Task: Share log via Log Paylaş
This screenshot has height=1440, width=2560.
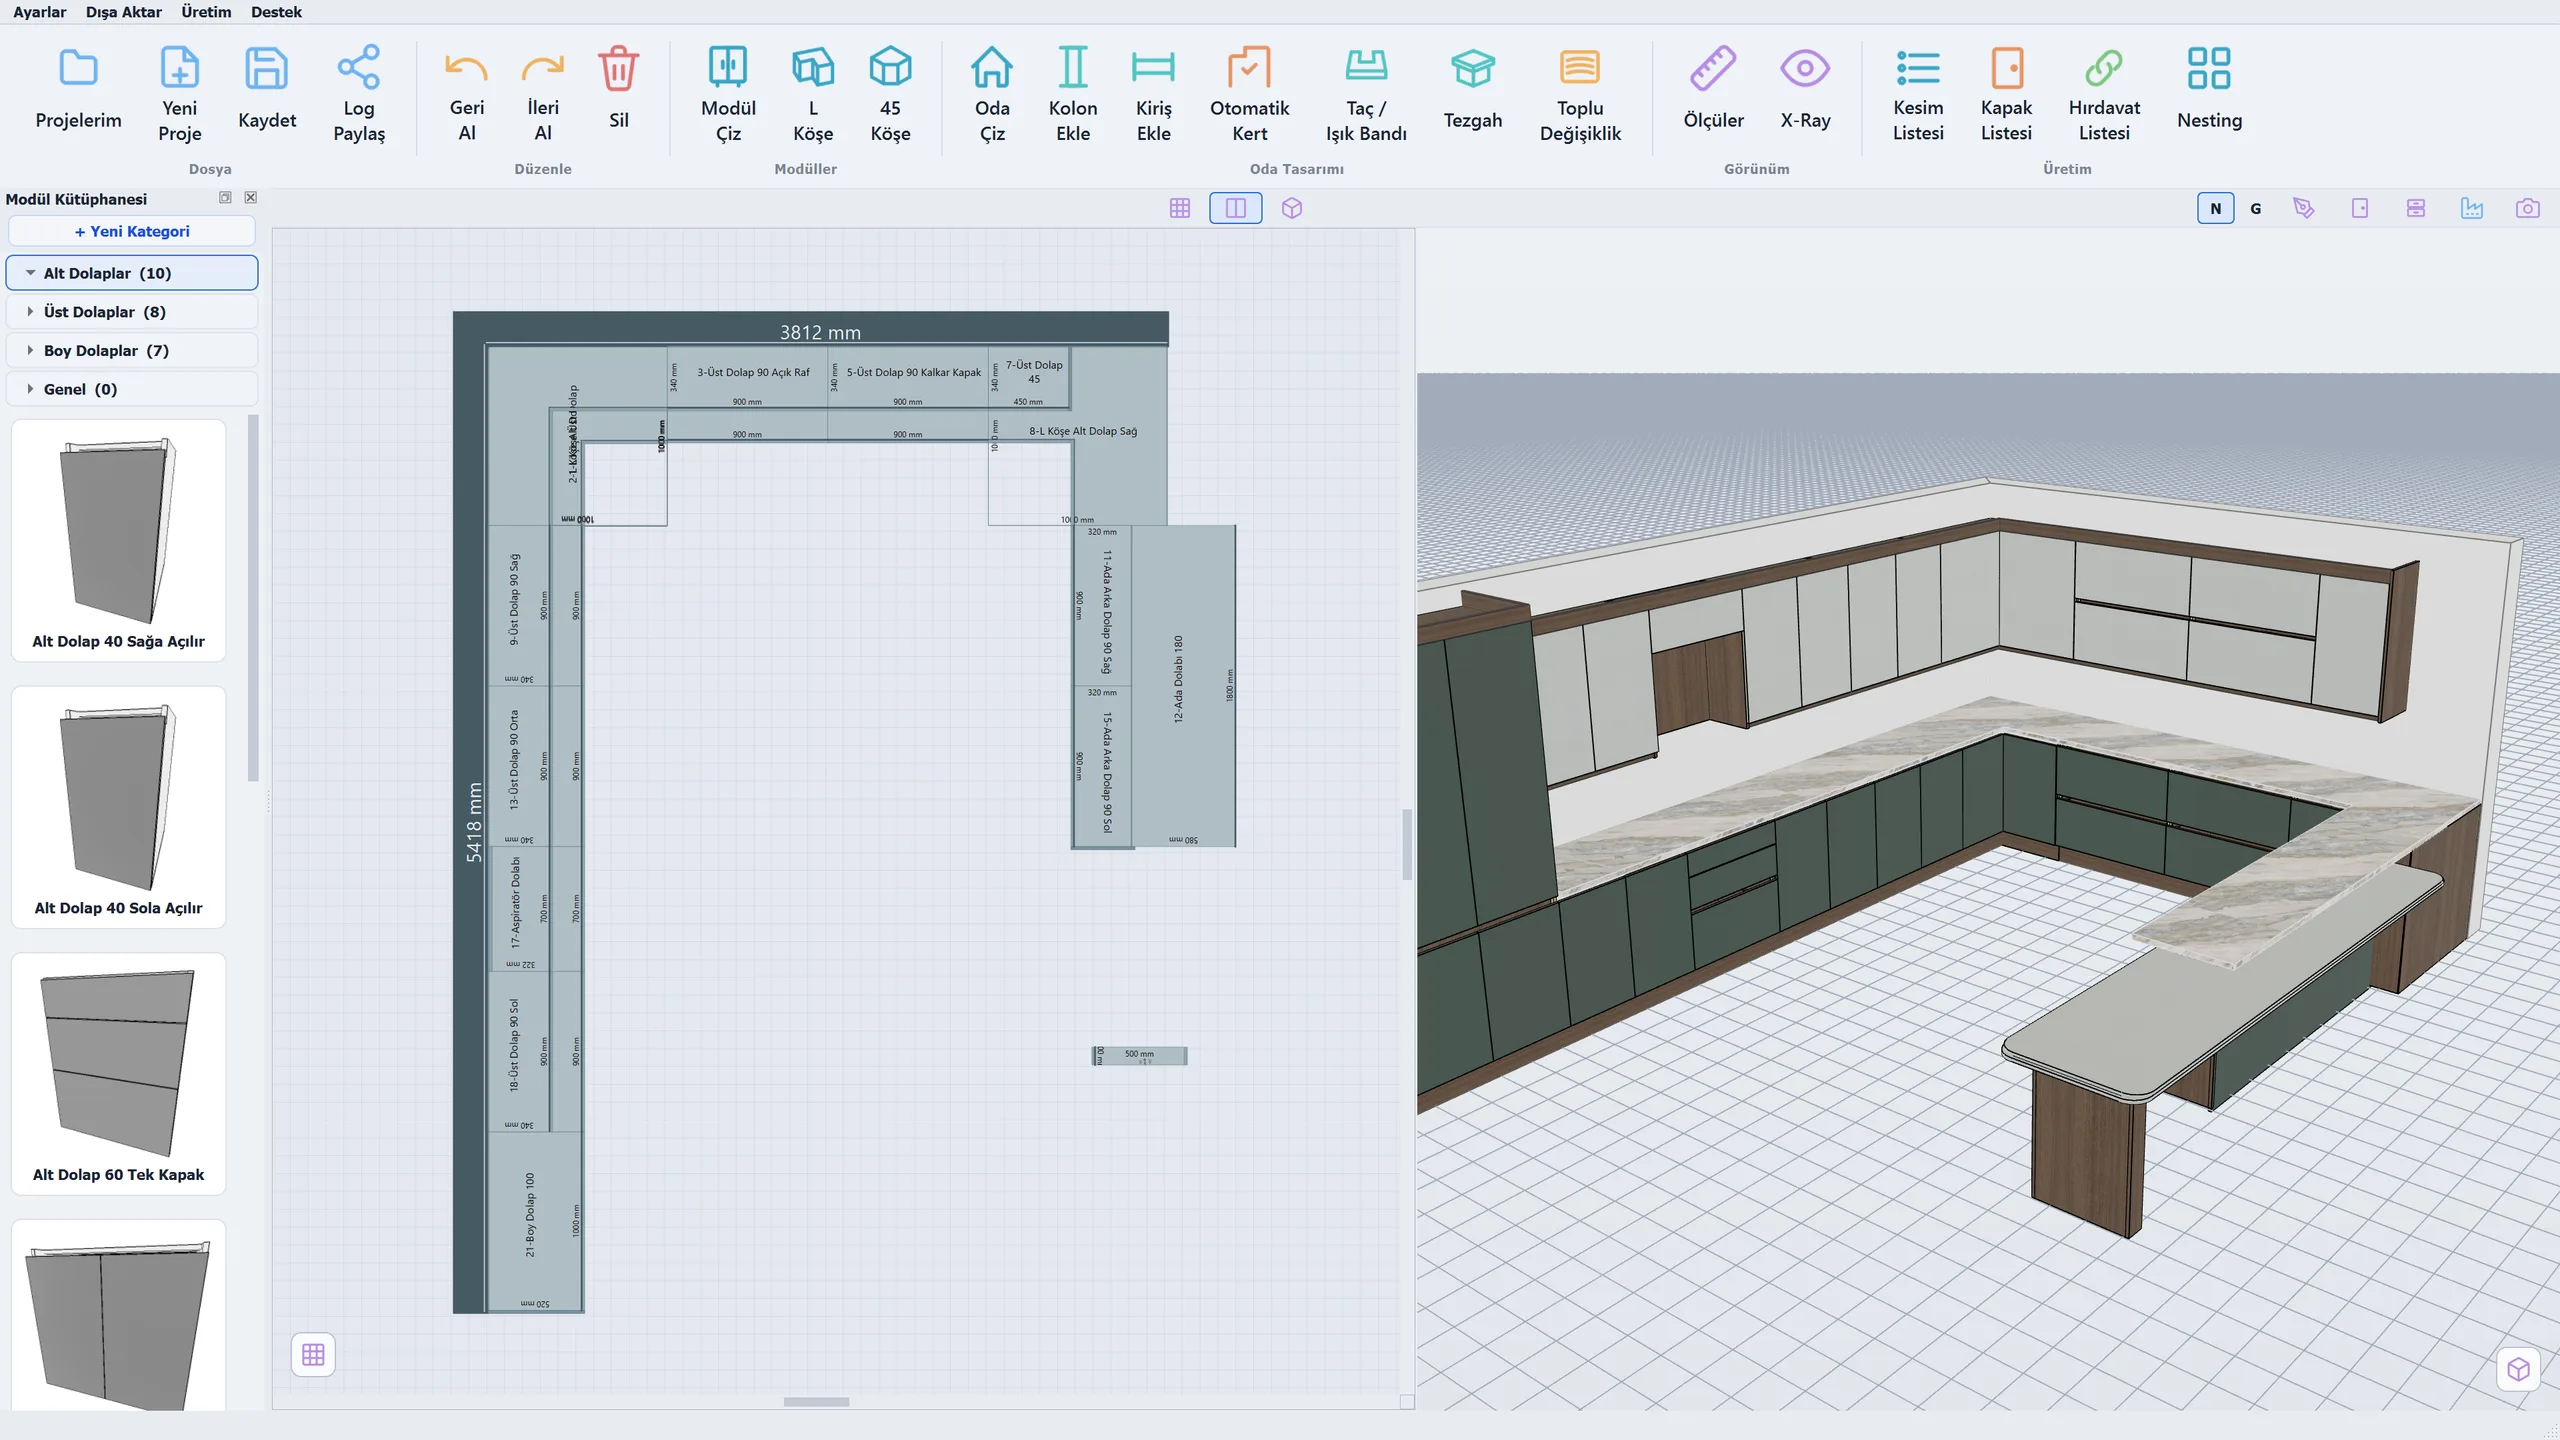Action: coord(359,94)
